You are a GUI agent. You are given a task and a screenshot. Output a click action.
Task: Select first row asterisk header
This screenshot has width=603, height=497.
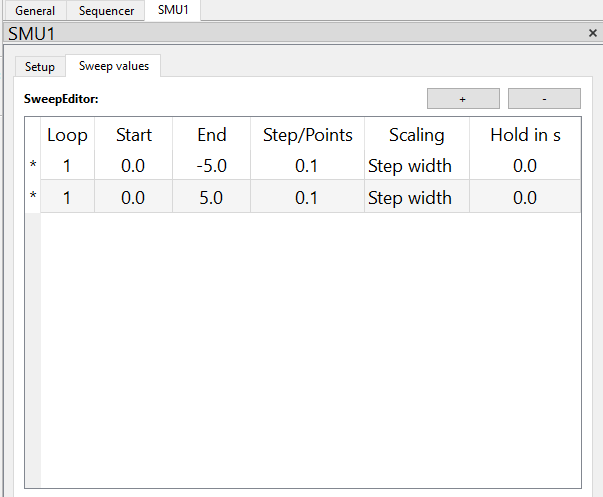tap(33, 165)
